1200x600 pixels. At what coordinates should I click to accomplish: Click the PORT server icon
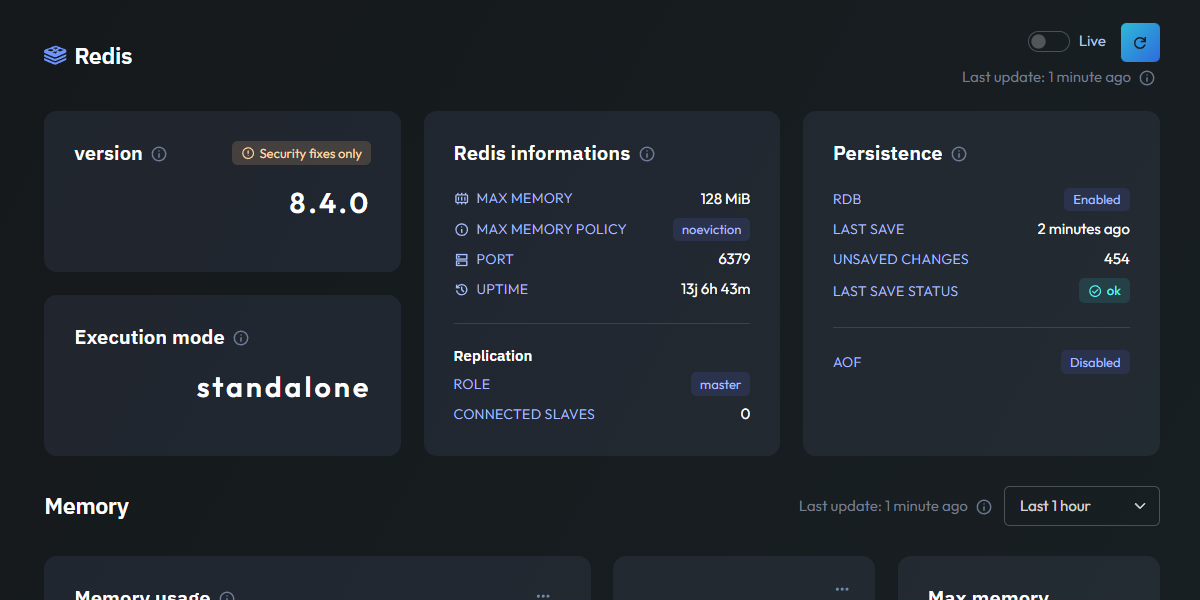461,259
